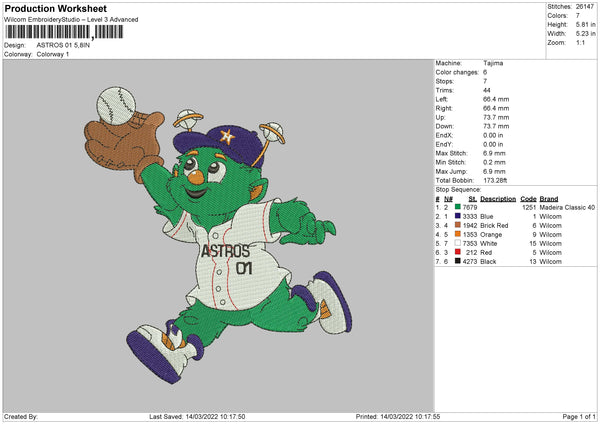Click the 'Blue' description in stop 2
This screenshot has height=424, width=600.
[x=487, y=217]
